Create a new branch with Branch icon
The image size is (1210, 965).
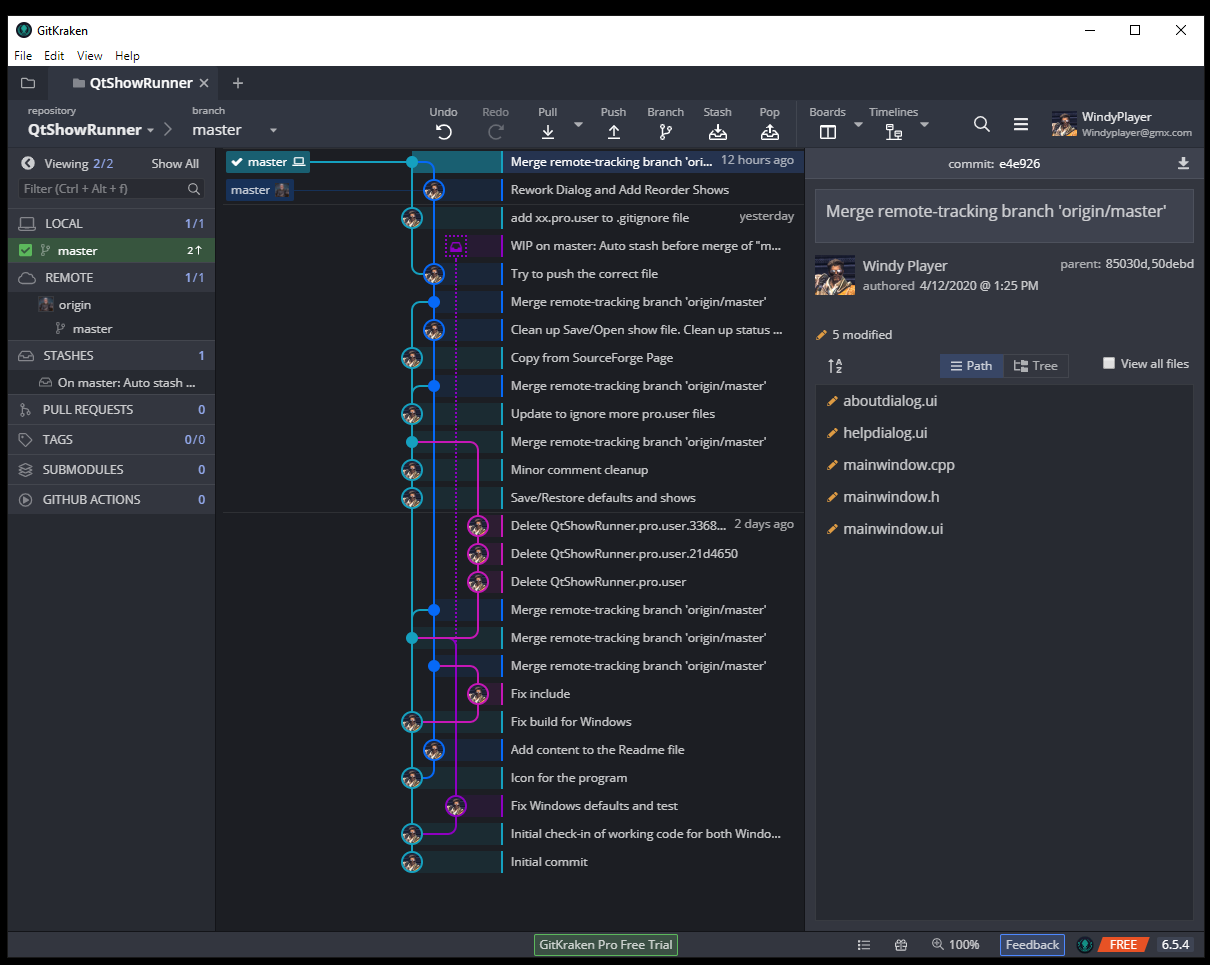point(665,131)
